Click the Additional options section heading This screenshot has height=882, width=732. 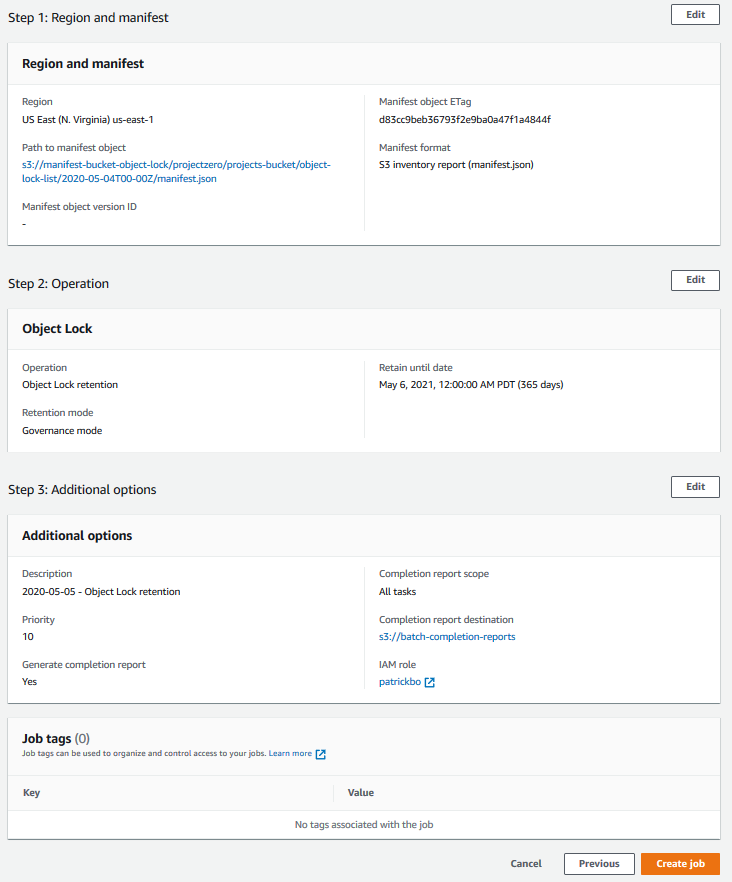(77, 536)
